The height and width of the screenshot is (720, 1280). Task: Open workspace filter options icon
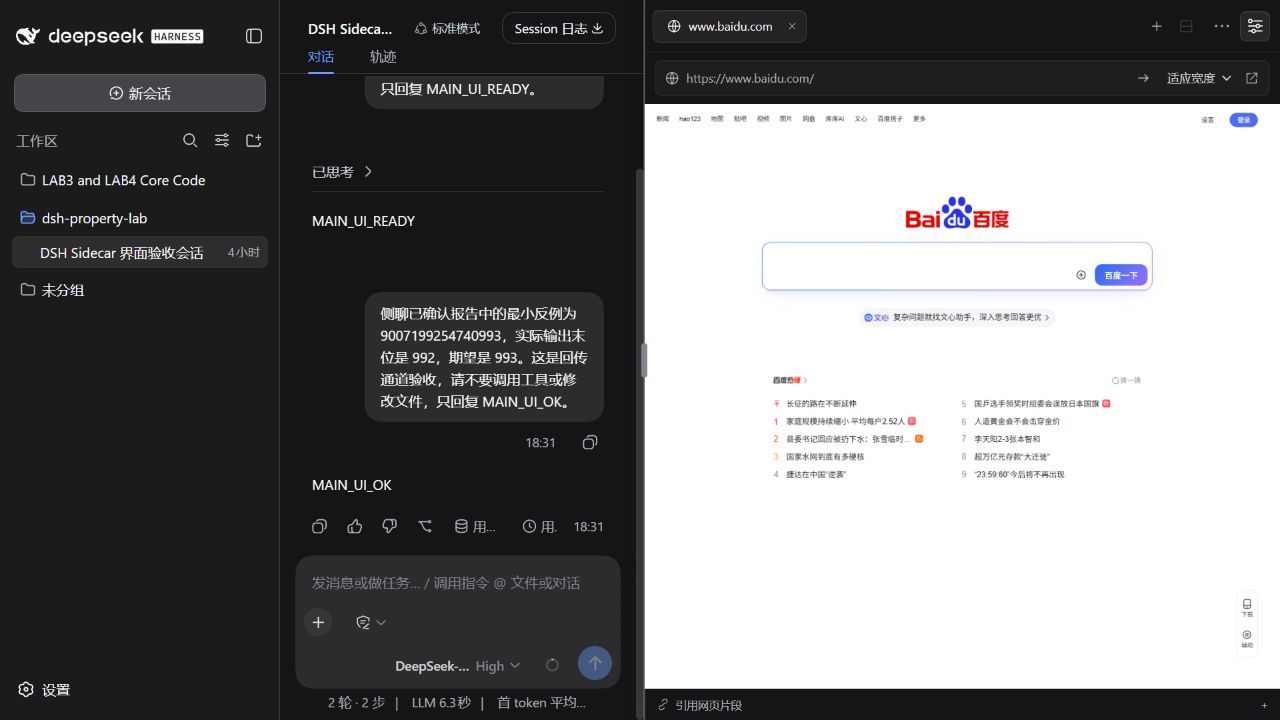pos(222,141)
